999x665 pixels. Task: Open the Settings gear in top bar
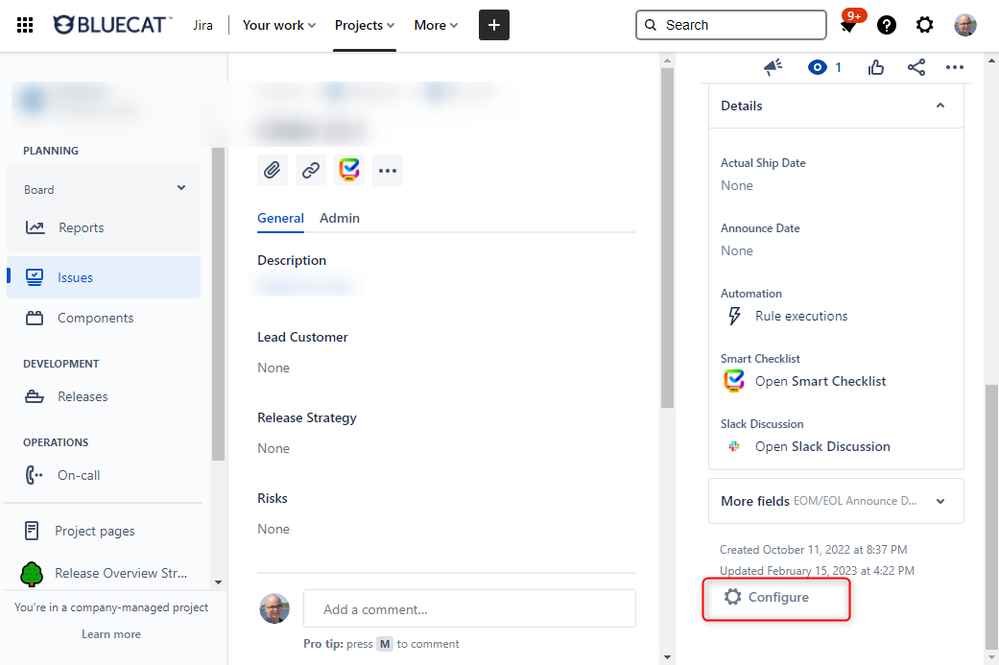(924, 25)
